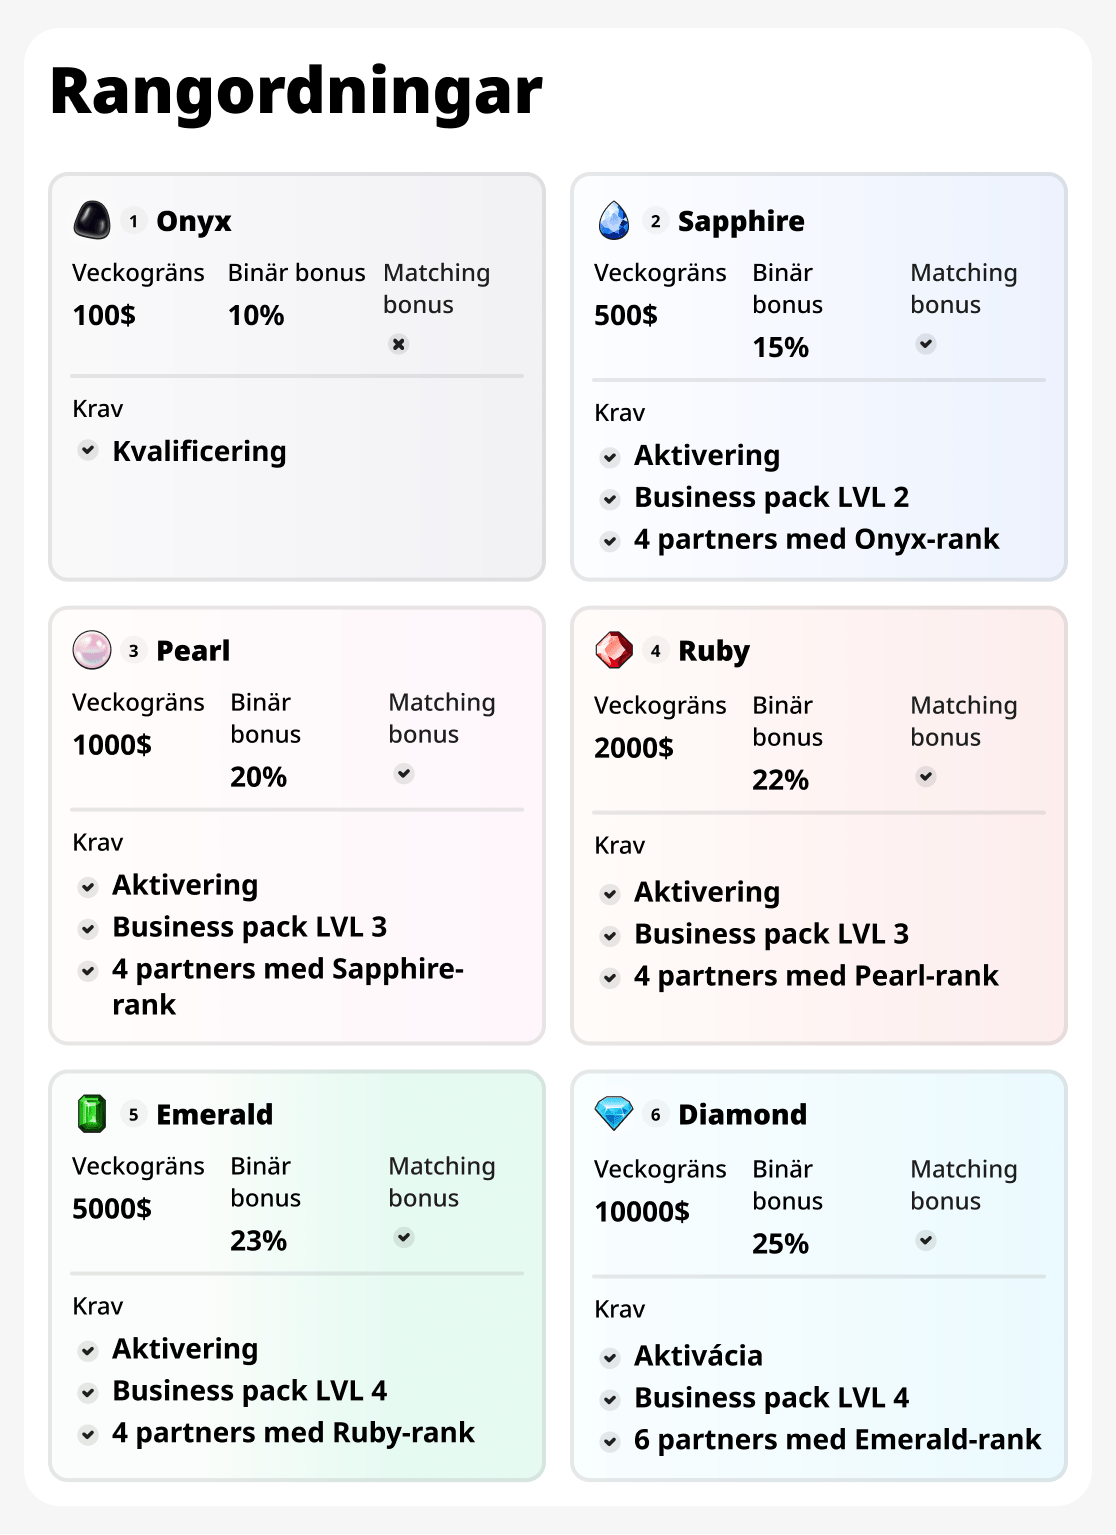Click the red Ruby gemstone icon
Screen dimensions: 1116x1535
click(x=614, y=650)
